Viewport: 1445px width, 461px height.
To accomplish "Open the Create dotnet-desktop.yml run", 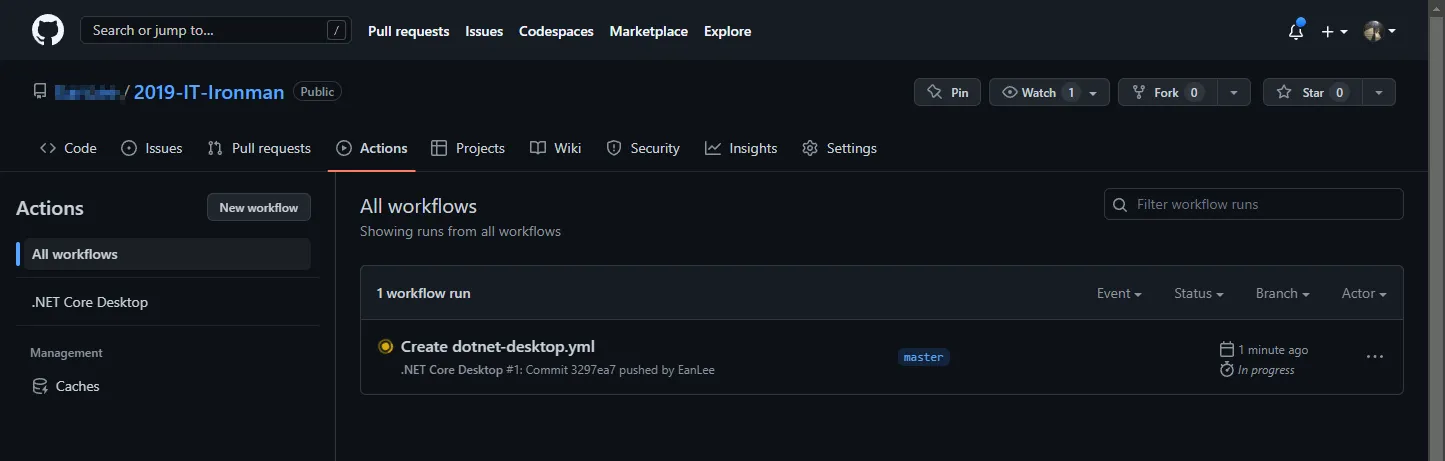I will pos(497,347).
